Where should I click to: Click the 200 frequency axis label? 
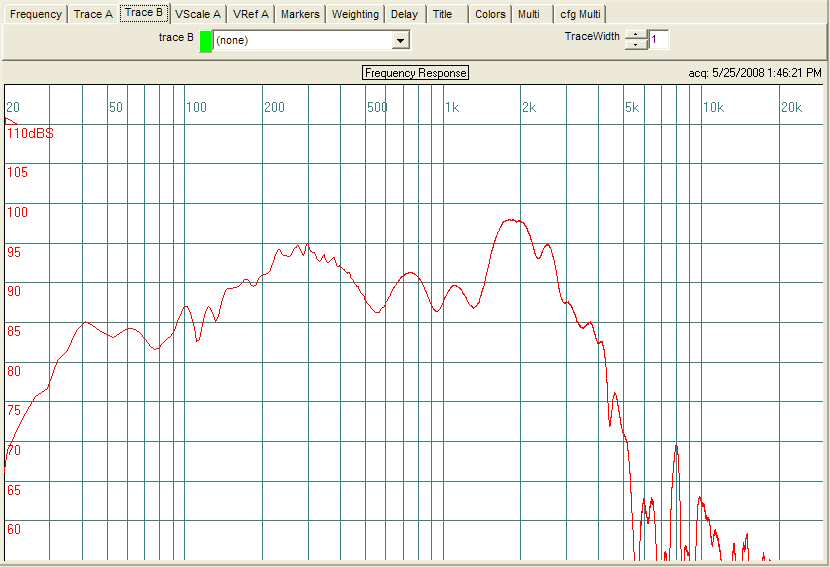(x=274, y=107)
